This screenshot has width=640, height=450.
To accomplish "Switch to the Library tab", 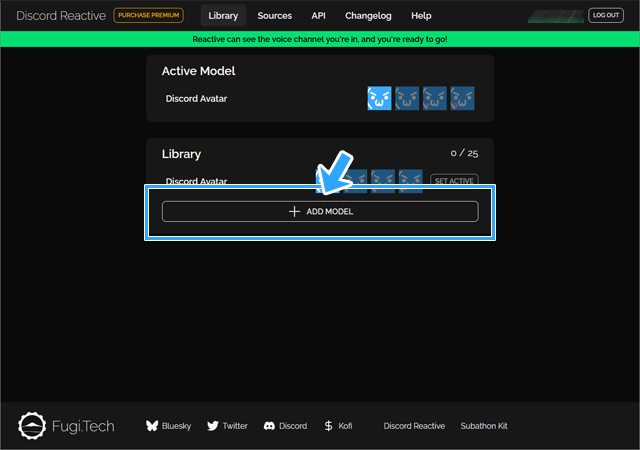I will coord(223,16).
